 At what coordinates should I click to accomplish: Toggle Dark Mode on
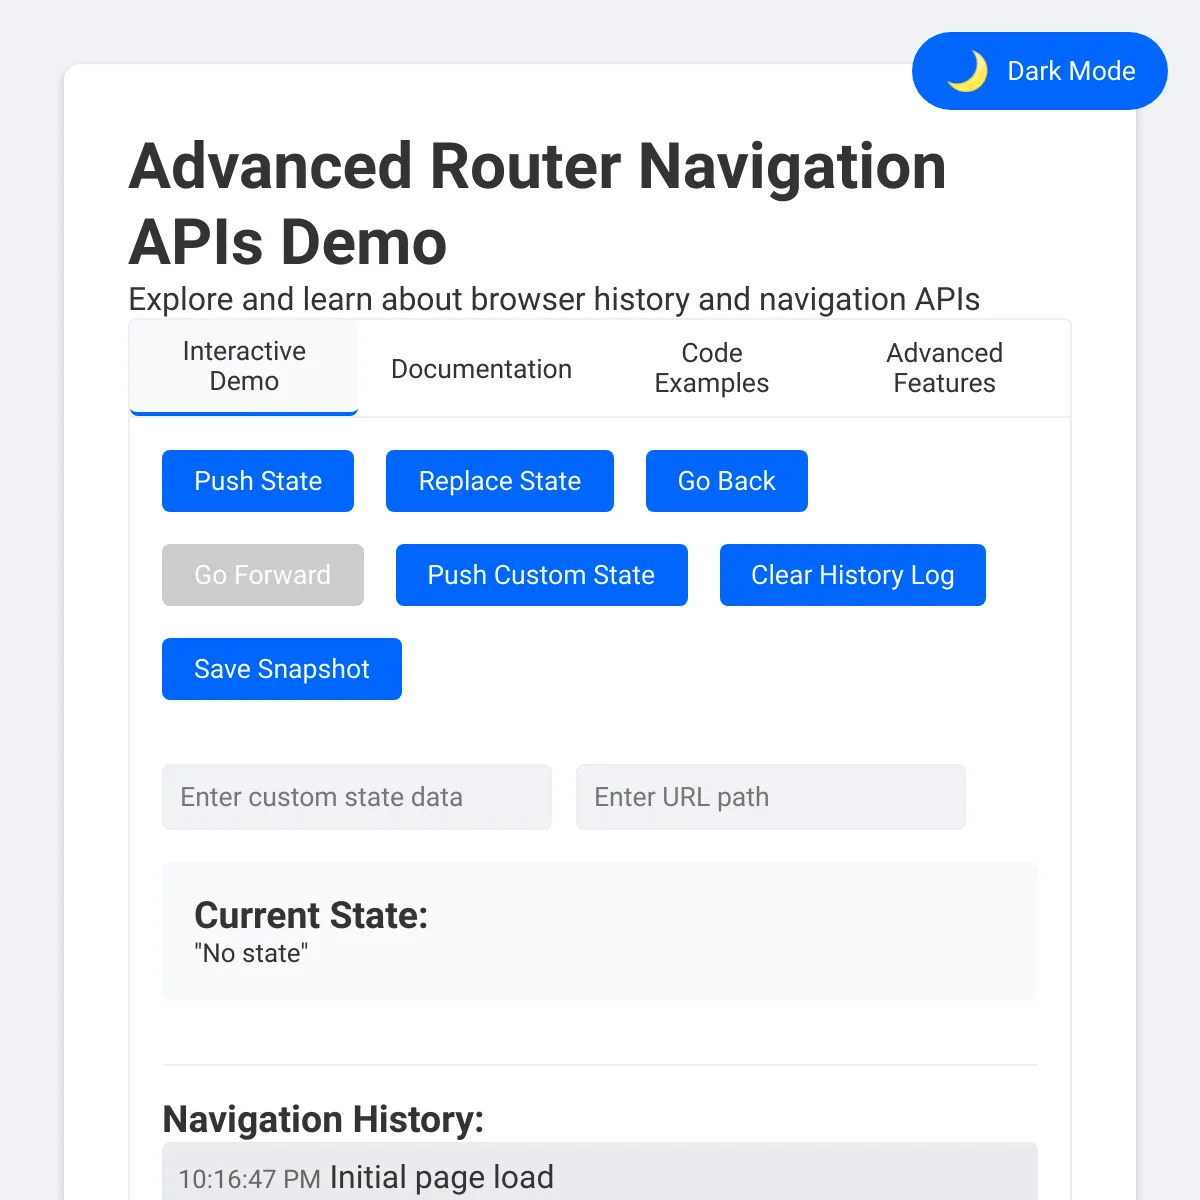(1039, 70)
